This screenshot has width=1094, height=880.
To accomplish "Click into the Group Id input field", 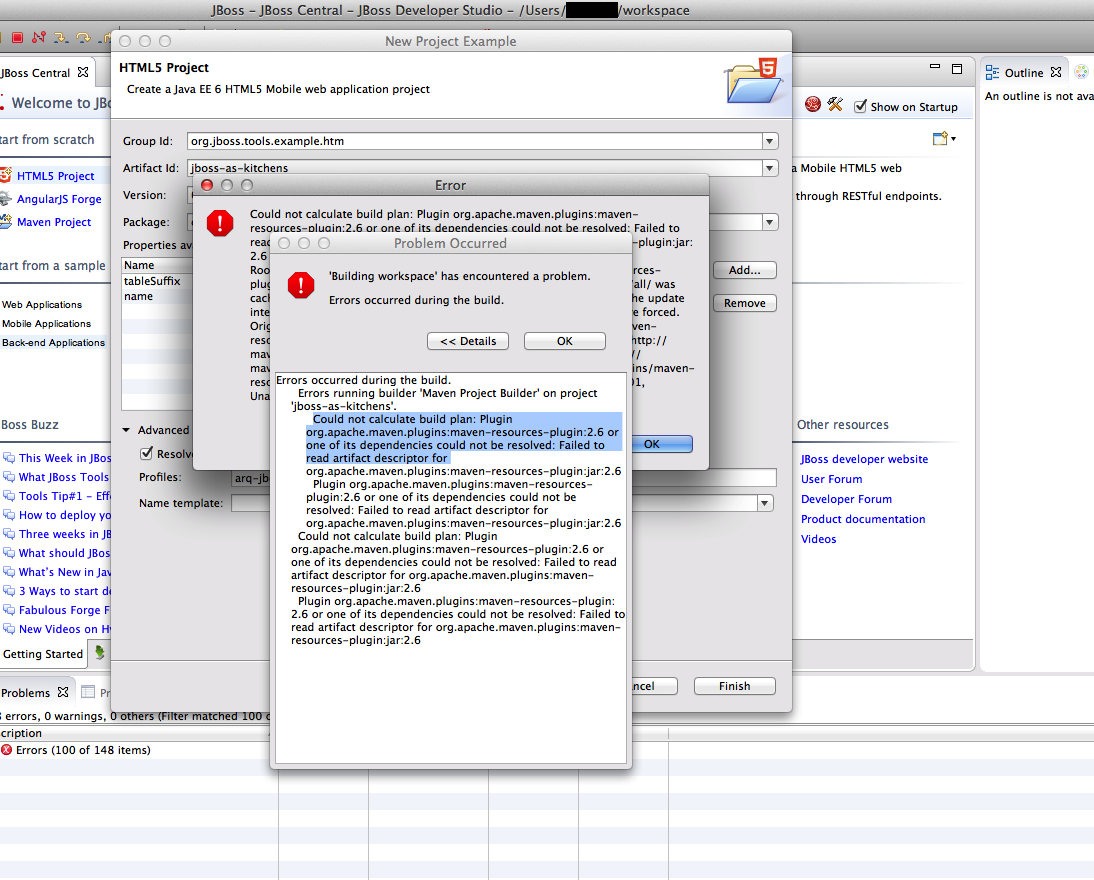I will [474, 141].
